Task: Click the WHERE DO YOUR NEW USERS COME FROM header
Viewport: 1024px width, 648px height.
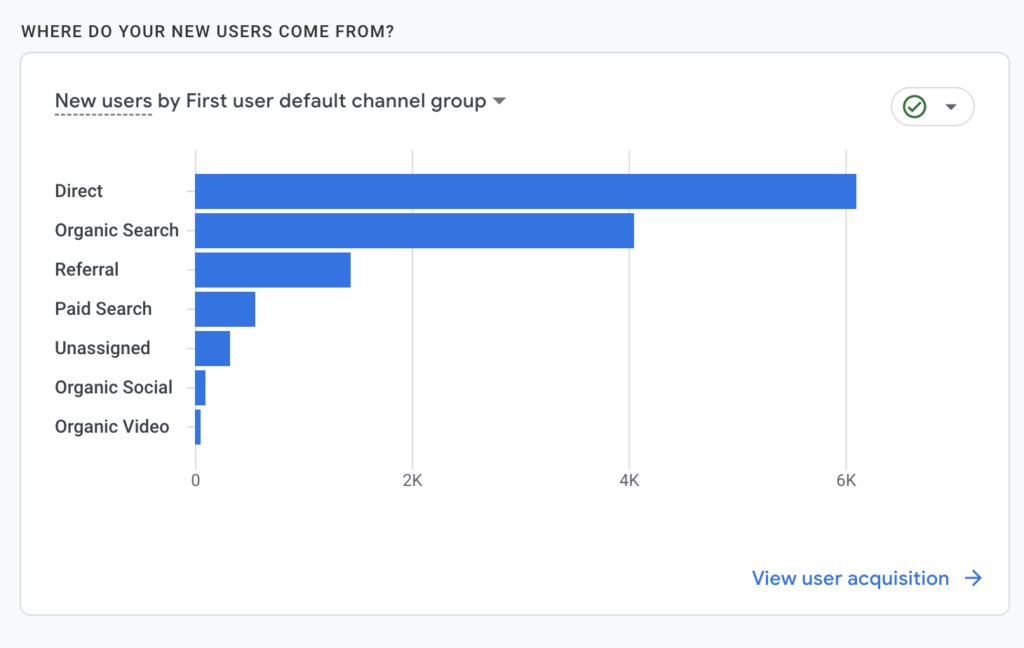Action: [x=209, y=31]
